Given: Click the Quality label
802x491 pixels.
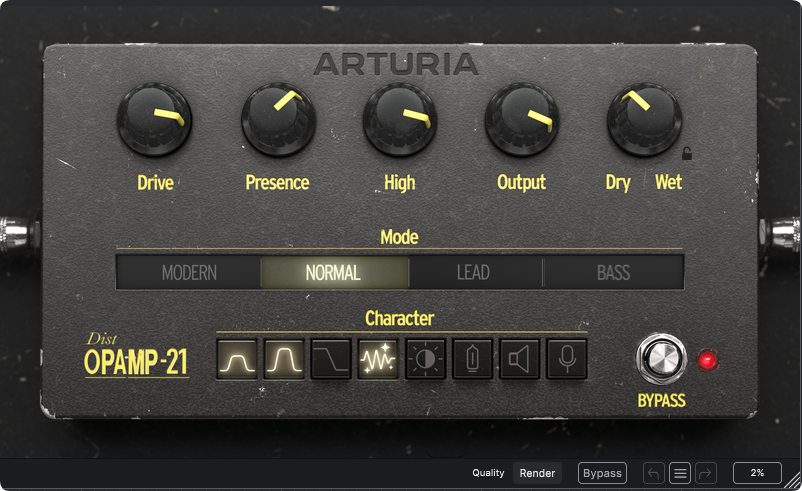Looking at the screenshot, I should (488, 473).
